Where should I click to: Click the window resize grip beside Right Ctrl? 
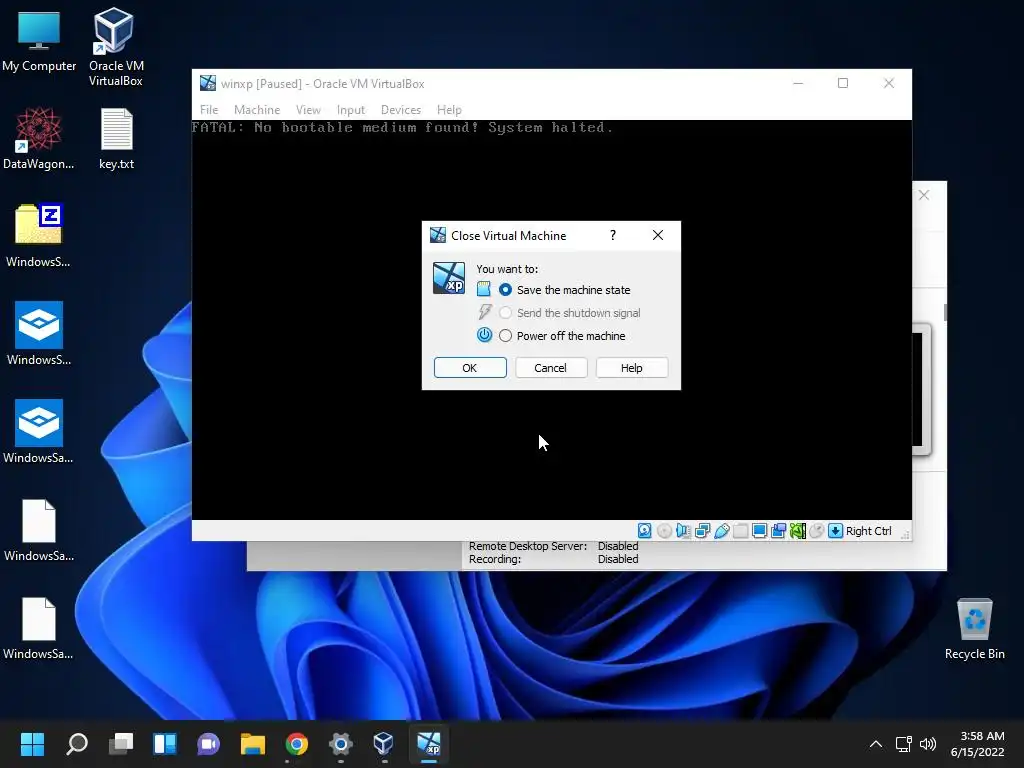[x=905, y=535]
